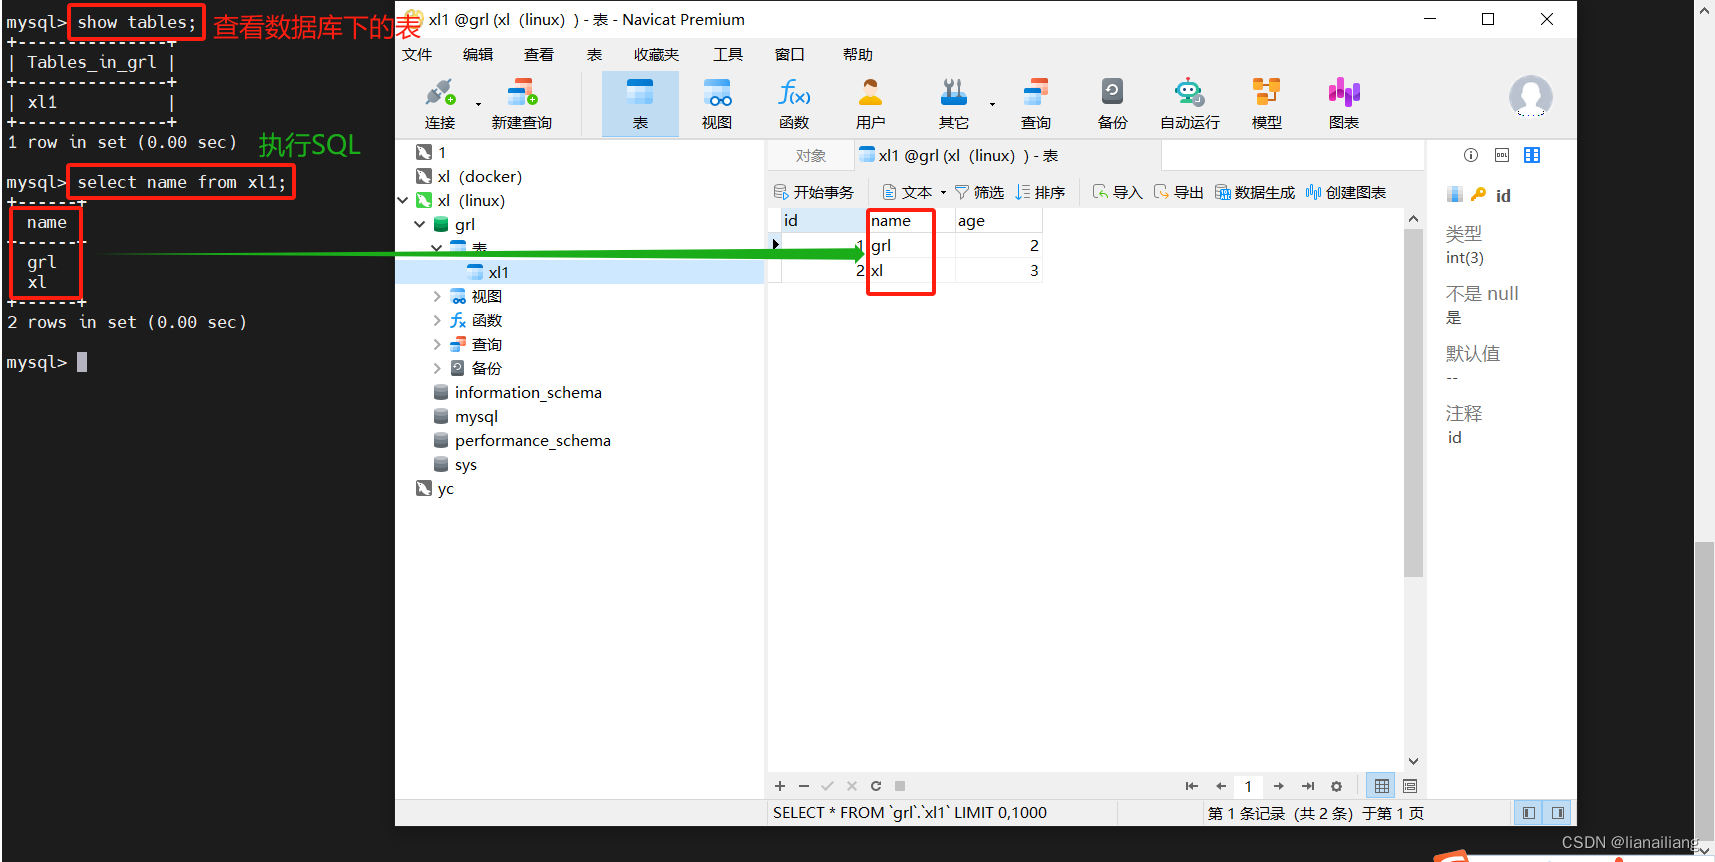The width and height of the screenshot is (1715, 862).
Task: Click the 数据生成 button
Action: pos(1255,192)
